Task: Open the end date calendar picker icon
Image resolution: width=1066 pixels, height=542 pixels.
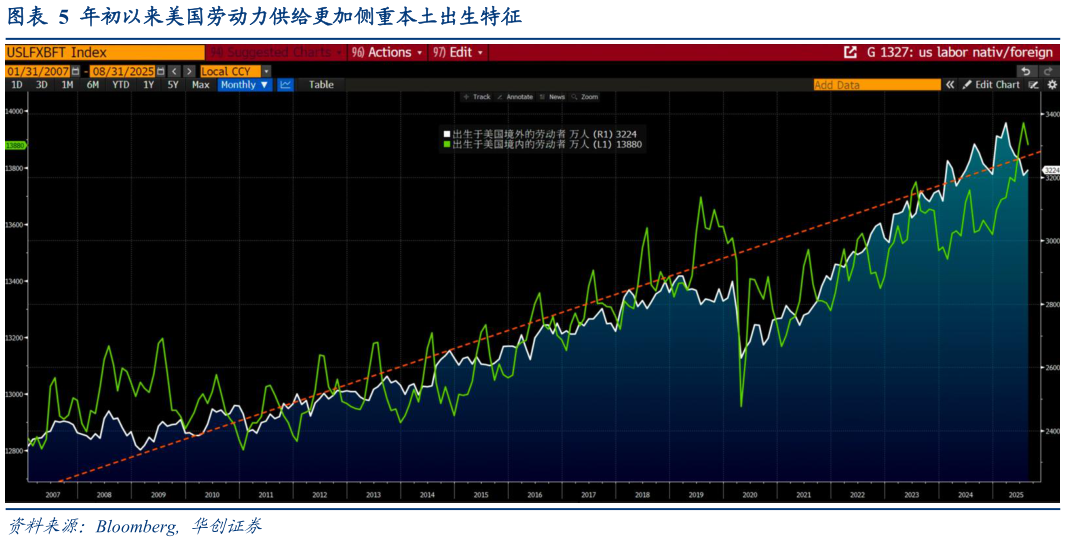Action: click(159, 71)
